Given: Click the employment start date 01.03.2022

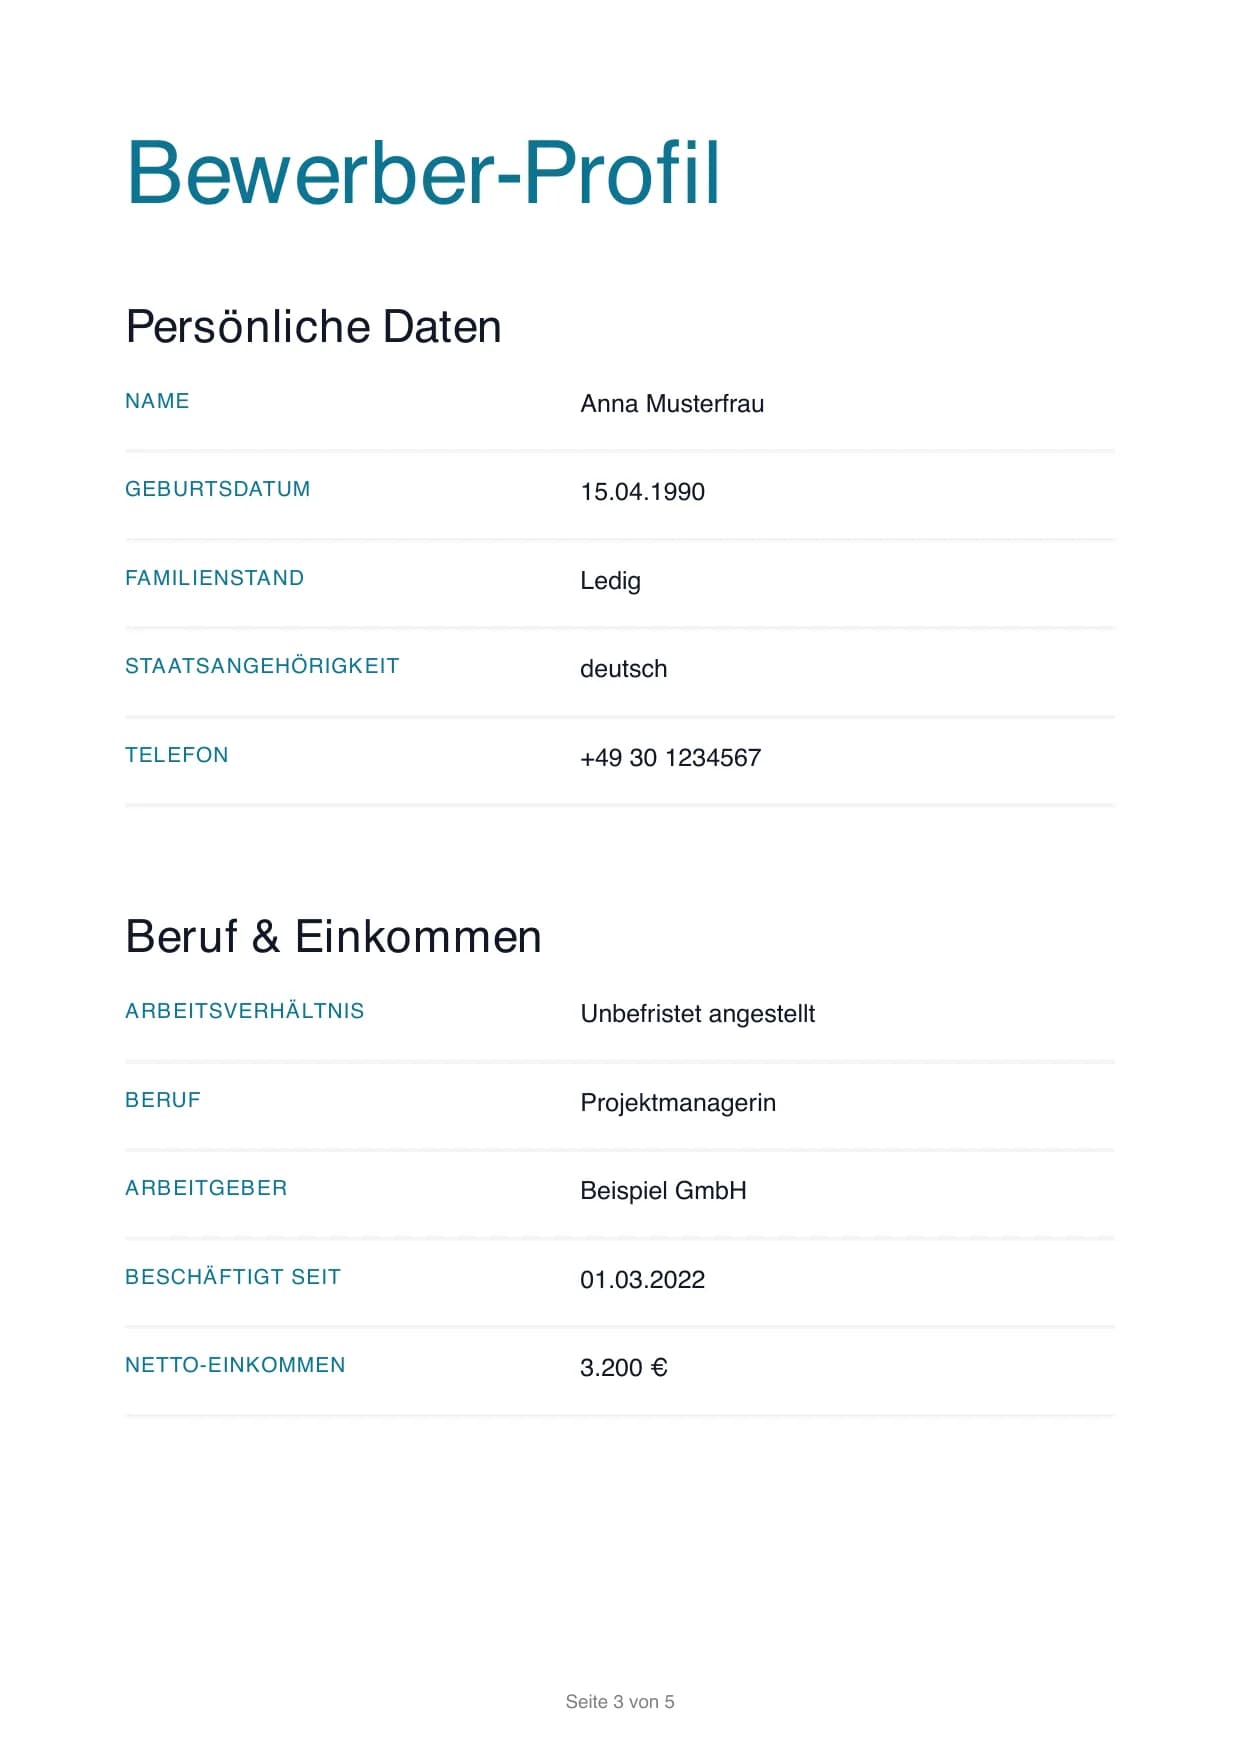Looking at the screenshot, I should tap(642, 1280).
